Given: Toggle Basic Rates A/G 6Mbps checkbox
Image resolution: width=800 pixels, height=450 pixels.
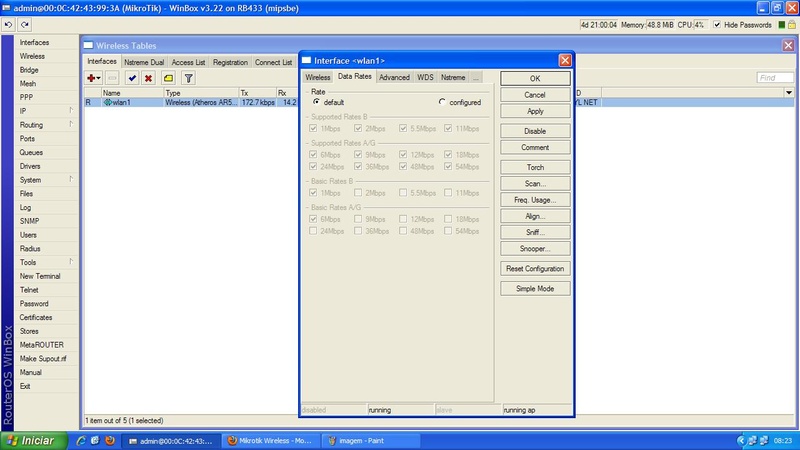Looking at the screenshot, I should pos(313,219).
